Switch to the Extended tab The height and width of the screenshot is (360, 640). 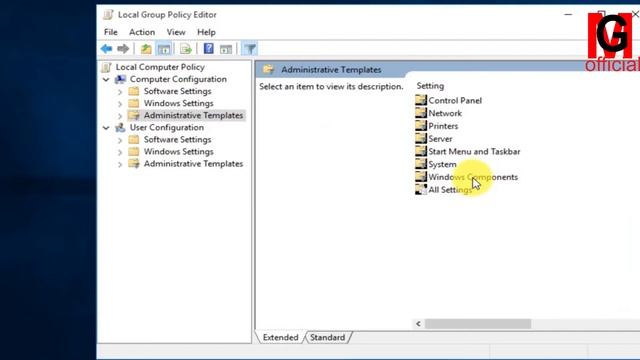tap(280, 338)
